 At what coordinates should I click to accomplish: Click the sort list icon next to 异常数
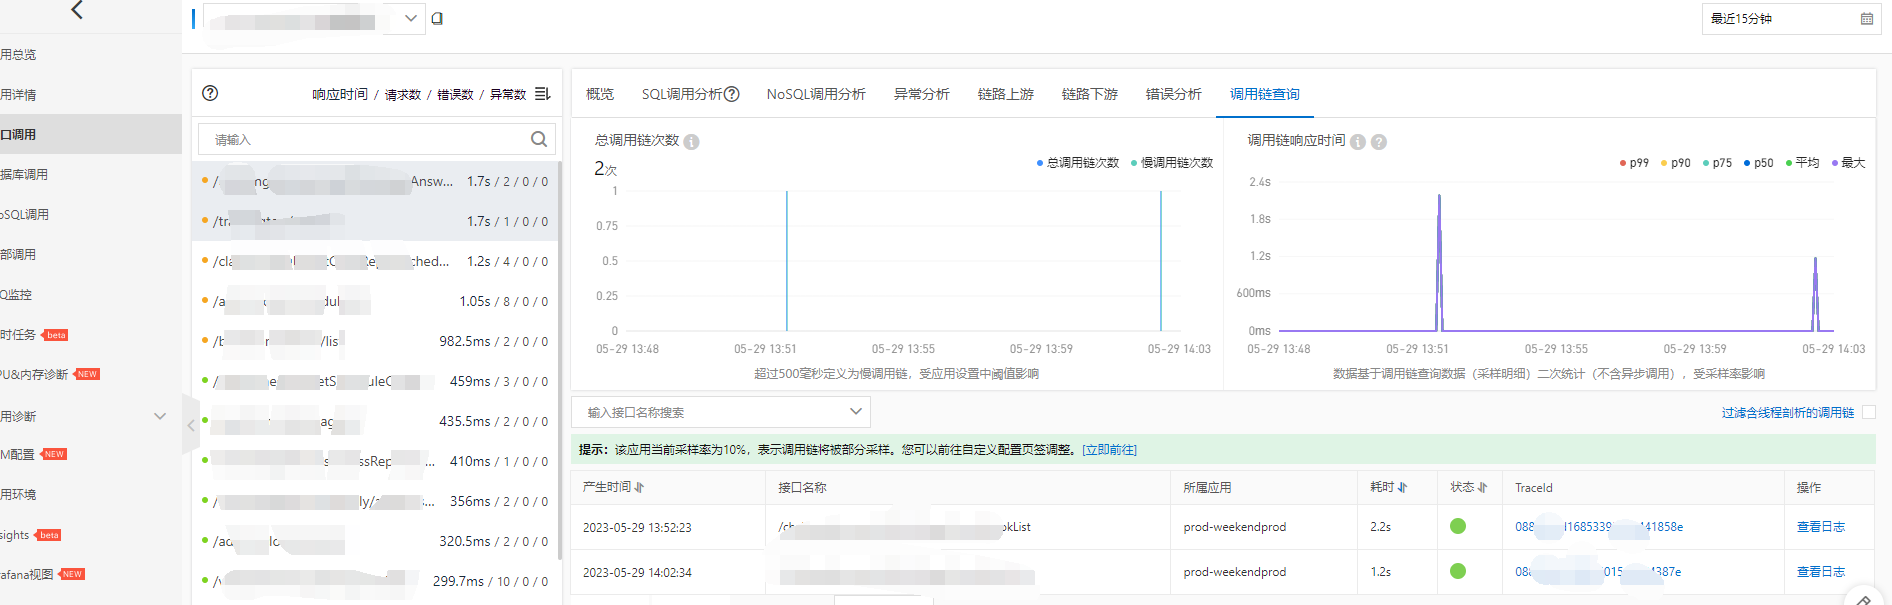[542, 94]
